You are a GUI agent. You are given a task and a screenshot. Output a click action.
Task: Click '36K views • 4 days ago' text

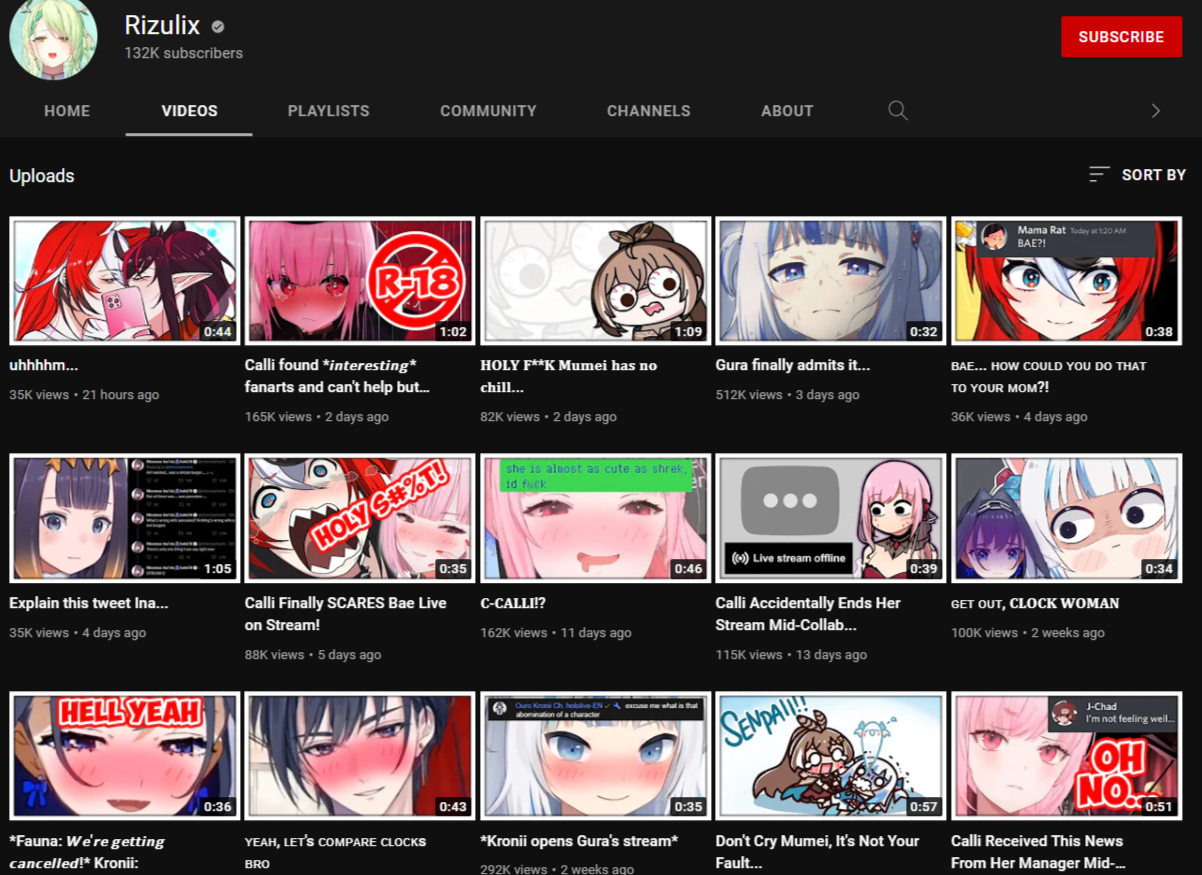pos(1019,417)
